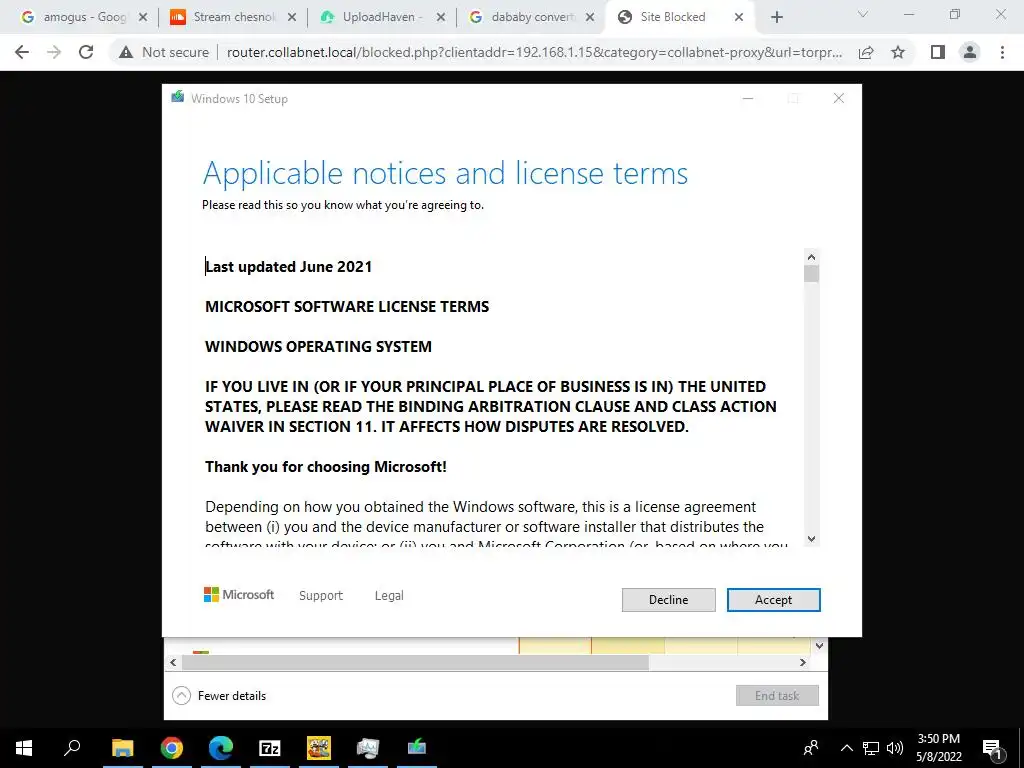Image resolution: width=1024 pixels, height=768 pixels.
Task: Click Windows 10 Setup title bar icon
Action: click(x=178, y=97)
